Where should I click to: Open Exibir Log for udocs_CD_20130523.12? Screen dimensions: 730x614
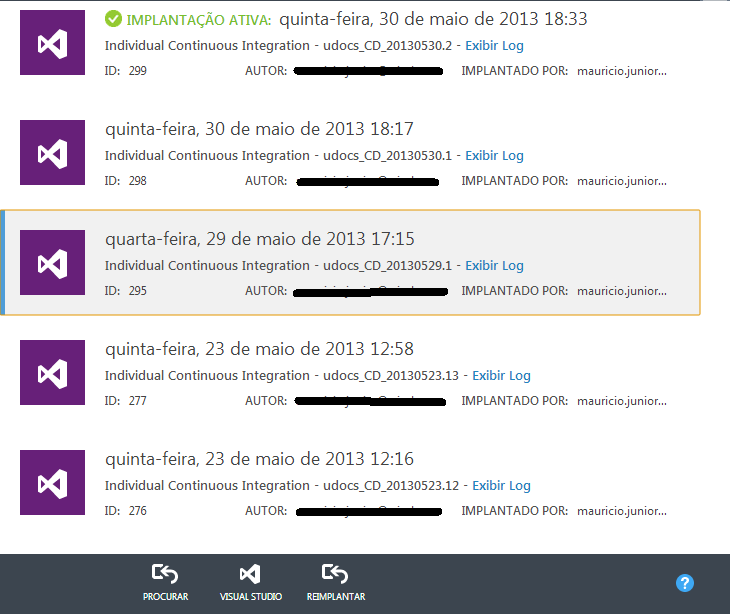pos(501,486)
